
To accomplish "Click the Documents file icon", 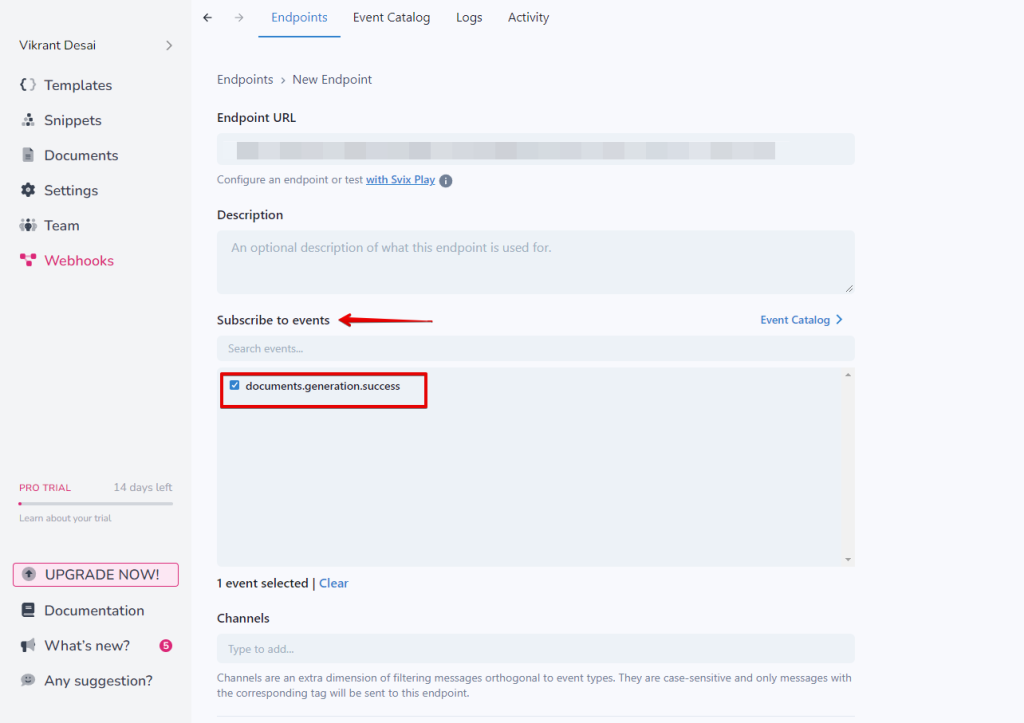I will tap(28, 155).
